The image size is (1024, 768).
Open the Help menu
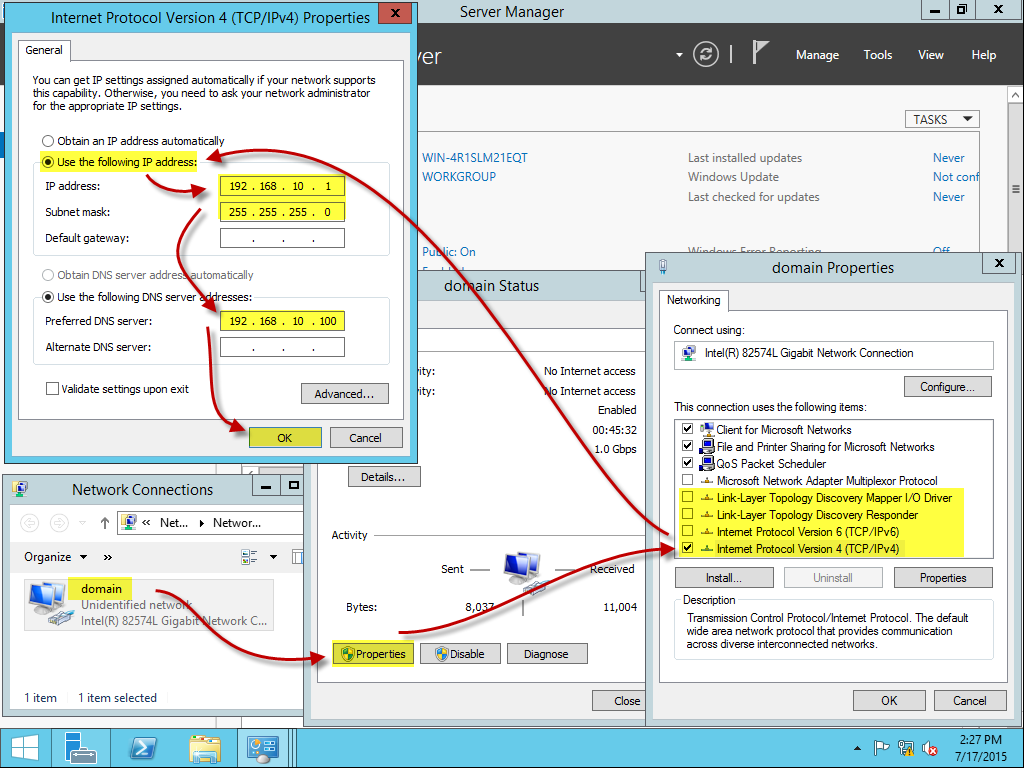(984, 56)
